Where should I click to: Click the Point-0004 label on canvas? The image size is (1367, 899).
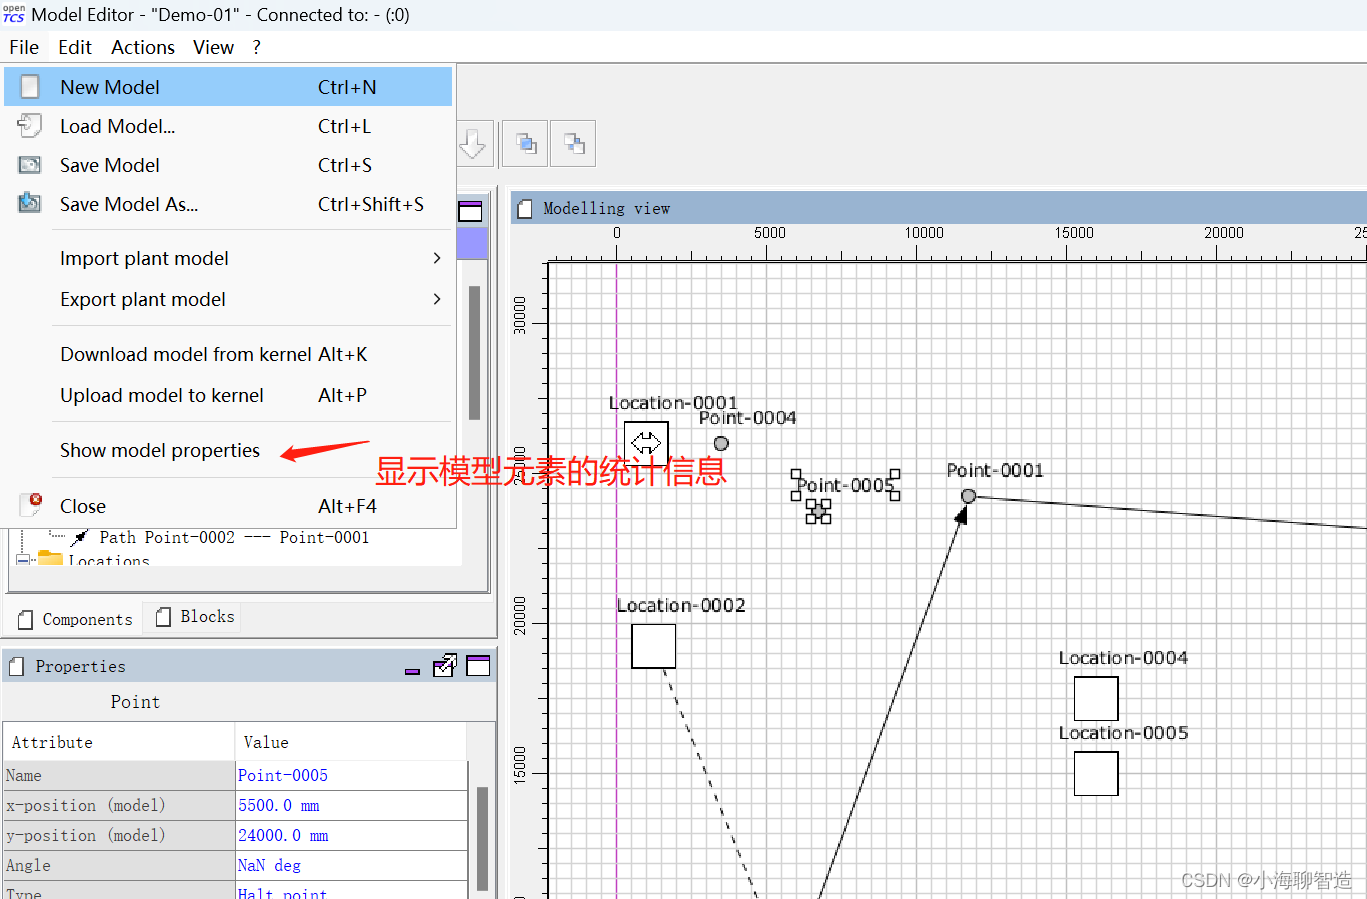(x=747, y=417)
